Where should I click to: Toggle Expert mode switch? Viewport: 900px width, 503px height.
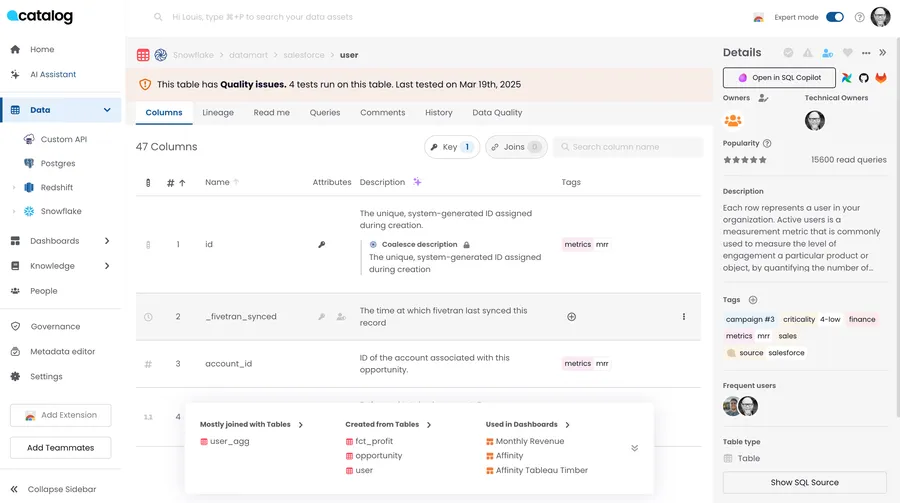click(x=835, y=17)
